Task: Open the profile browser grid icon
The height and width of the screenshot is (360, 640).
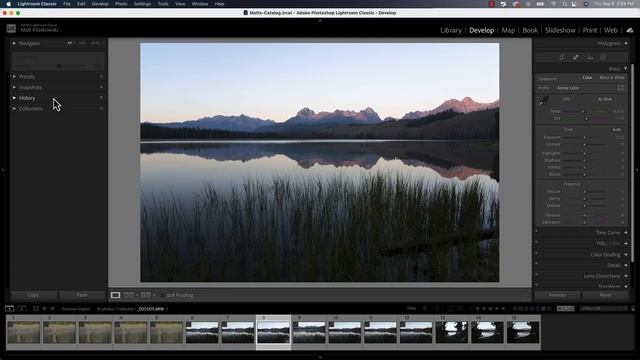Action: (x=620, y=88)
